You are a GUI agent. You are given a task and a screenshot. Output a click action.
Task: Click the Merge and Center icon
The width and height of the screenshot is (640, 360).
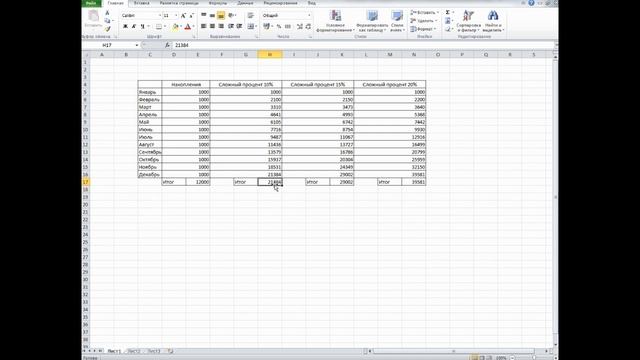point(251,27)
